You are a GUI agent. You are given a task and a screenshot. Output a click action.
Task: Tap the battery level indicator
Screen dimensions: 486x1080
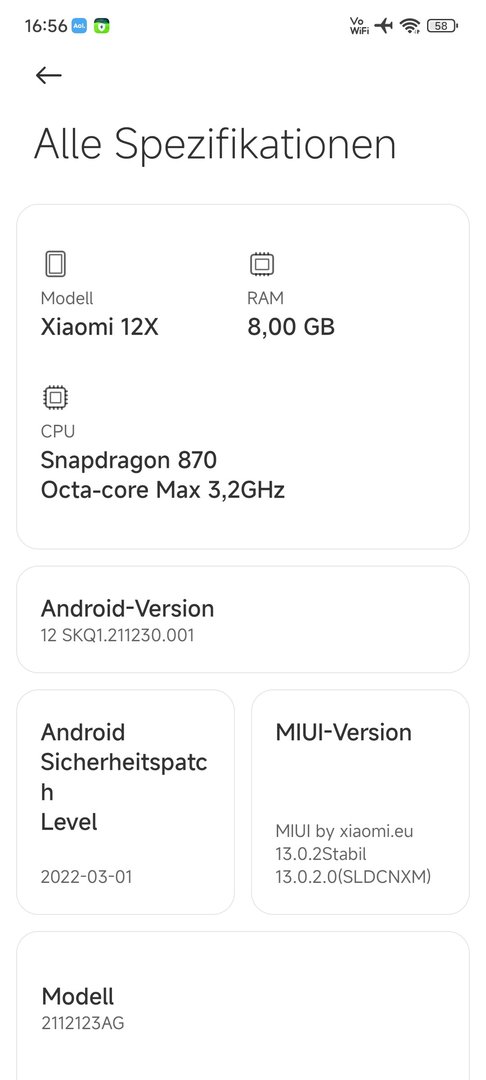click(442, 26)
